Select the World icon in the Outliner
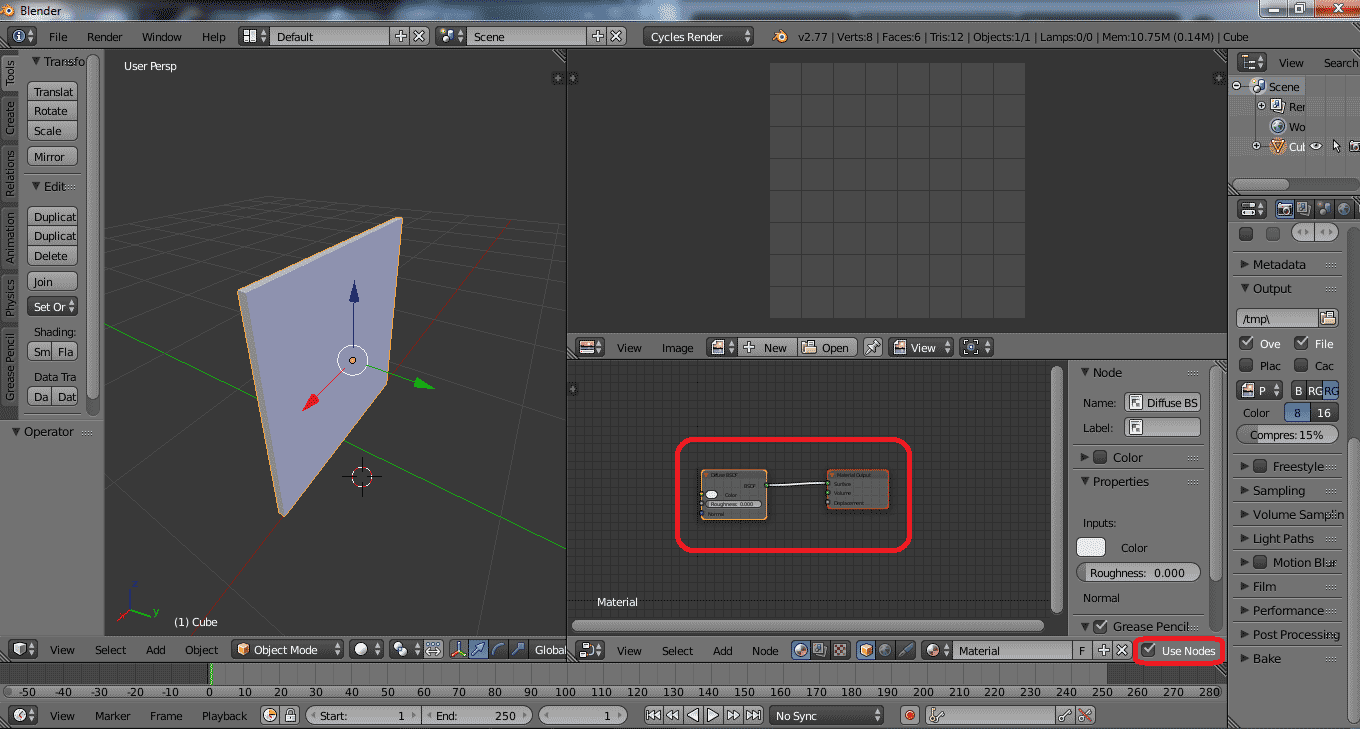1360x729 pixels. 1278,126
